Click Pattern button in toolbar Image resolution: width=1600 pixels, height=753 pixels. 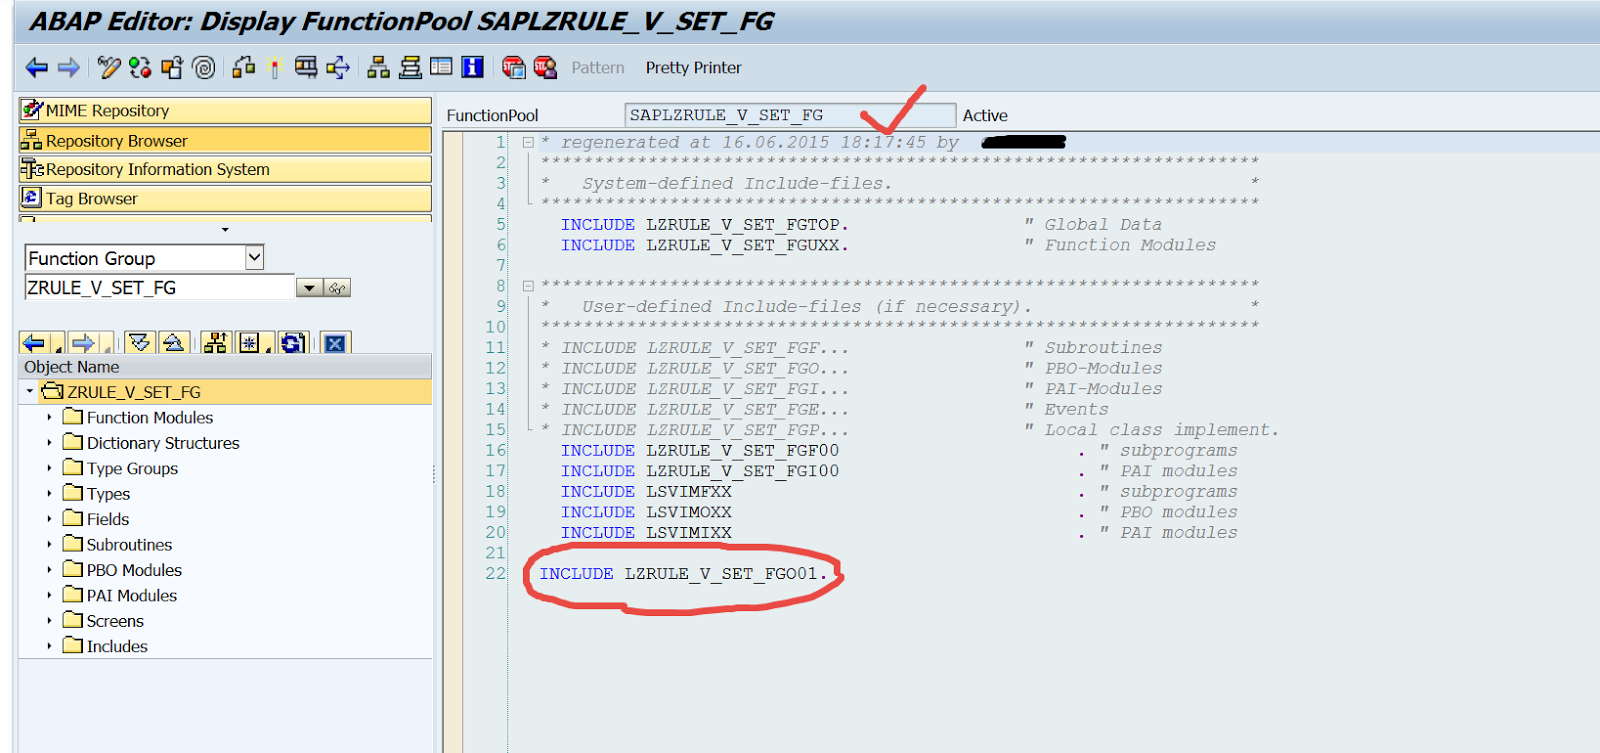[598, 68]
